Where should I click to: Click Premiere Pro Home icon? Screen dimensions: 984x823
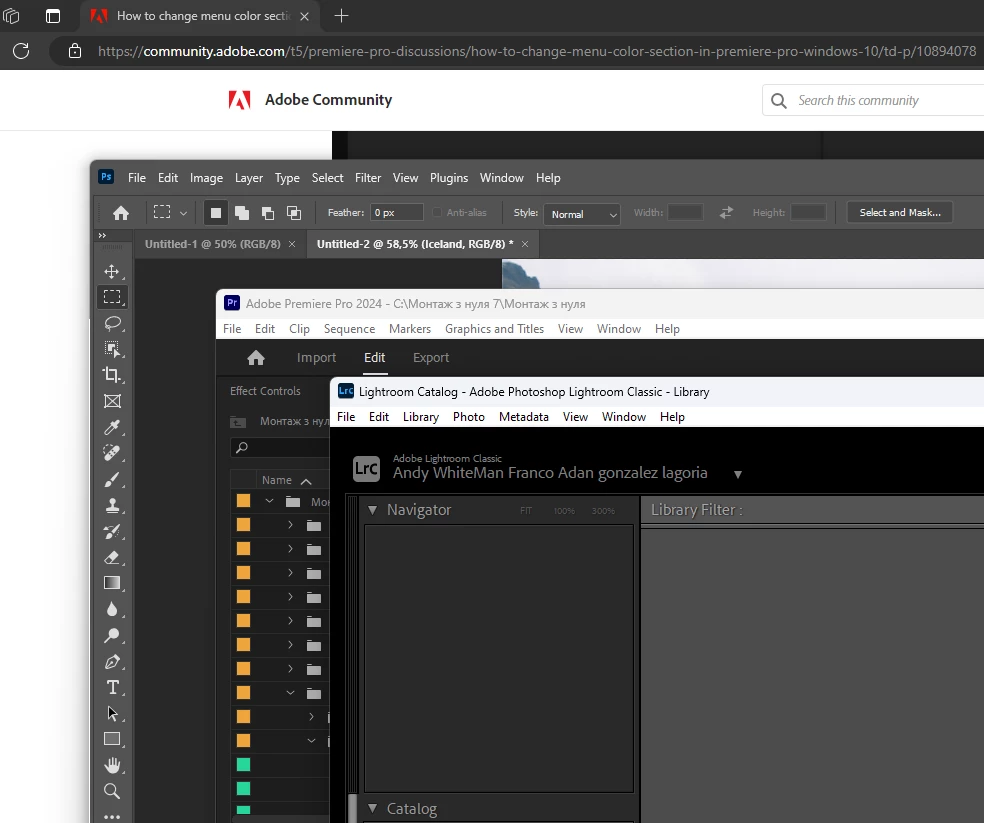256,358
